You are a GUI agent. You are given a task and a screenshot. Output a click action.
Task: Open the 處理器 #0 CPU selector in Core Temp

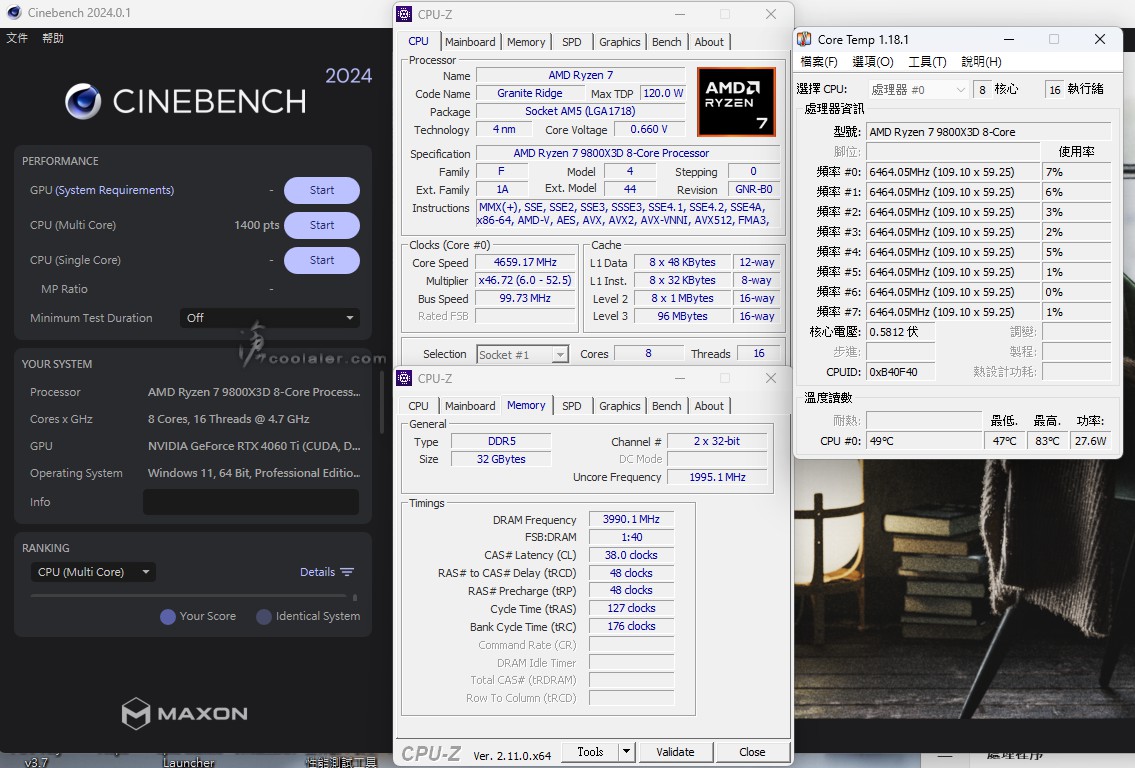click(x=918, y=90)
